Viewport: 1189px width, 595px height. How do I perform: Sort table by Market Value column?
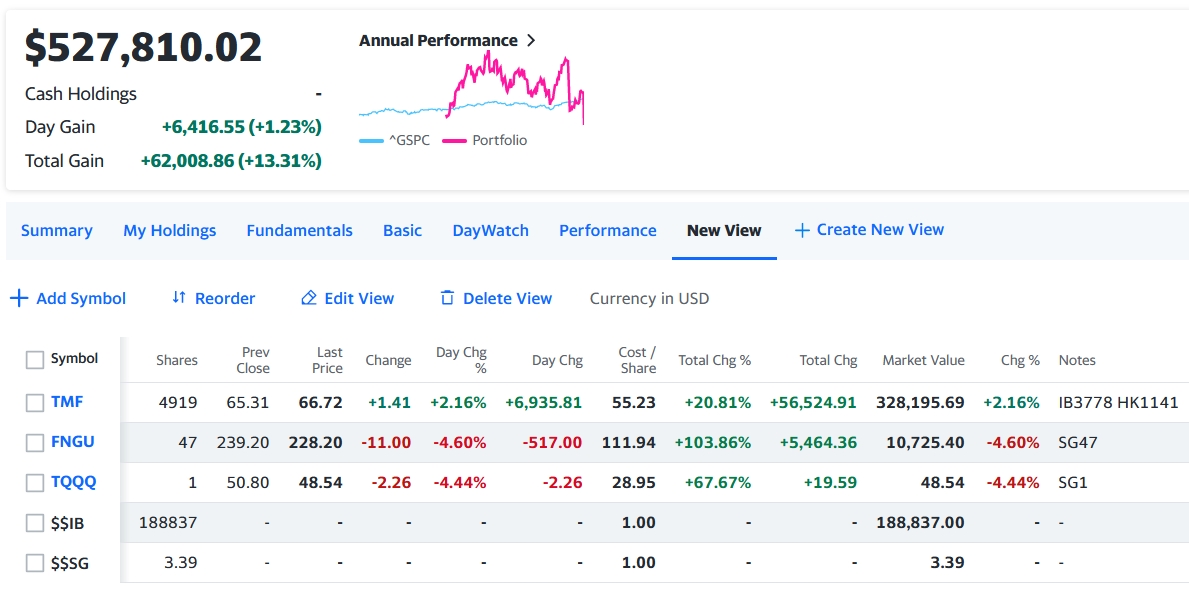tap(922, 360)
